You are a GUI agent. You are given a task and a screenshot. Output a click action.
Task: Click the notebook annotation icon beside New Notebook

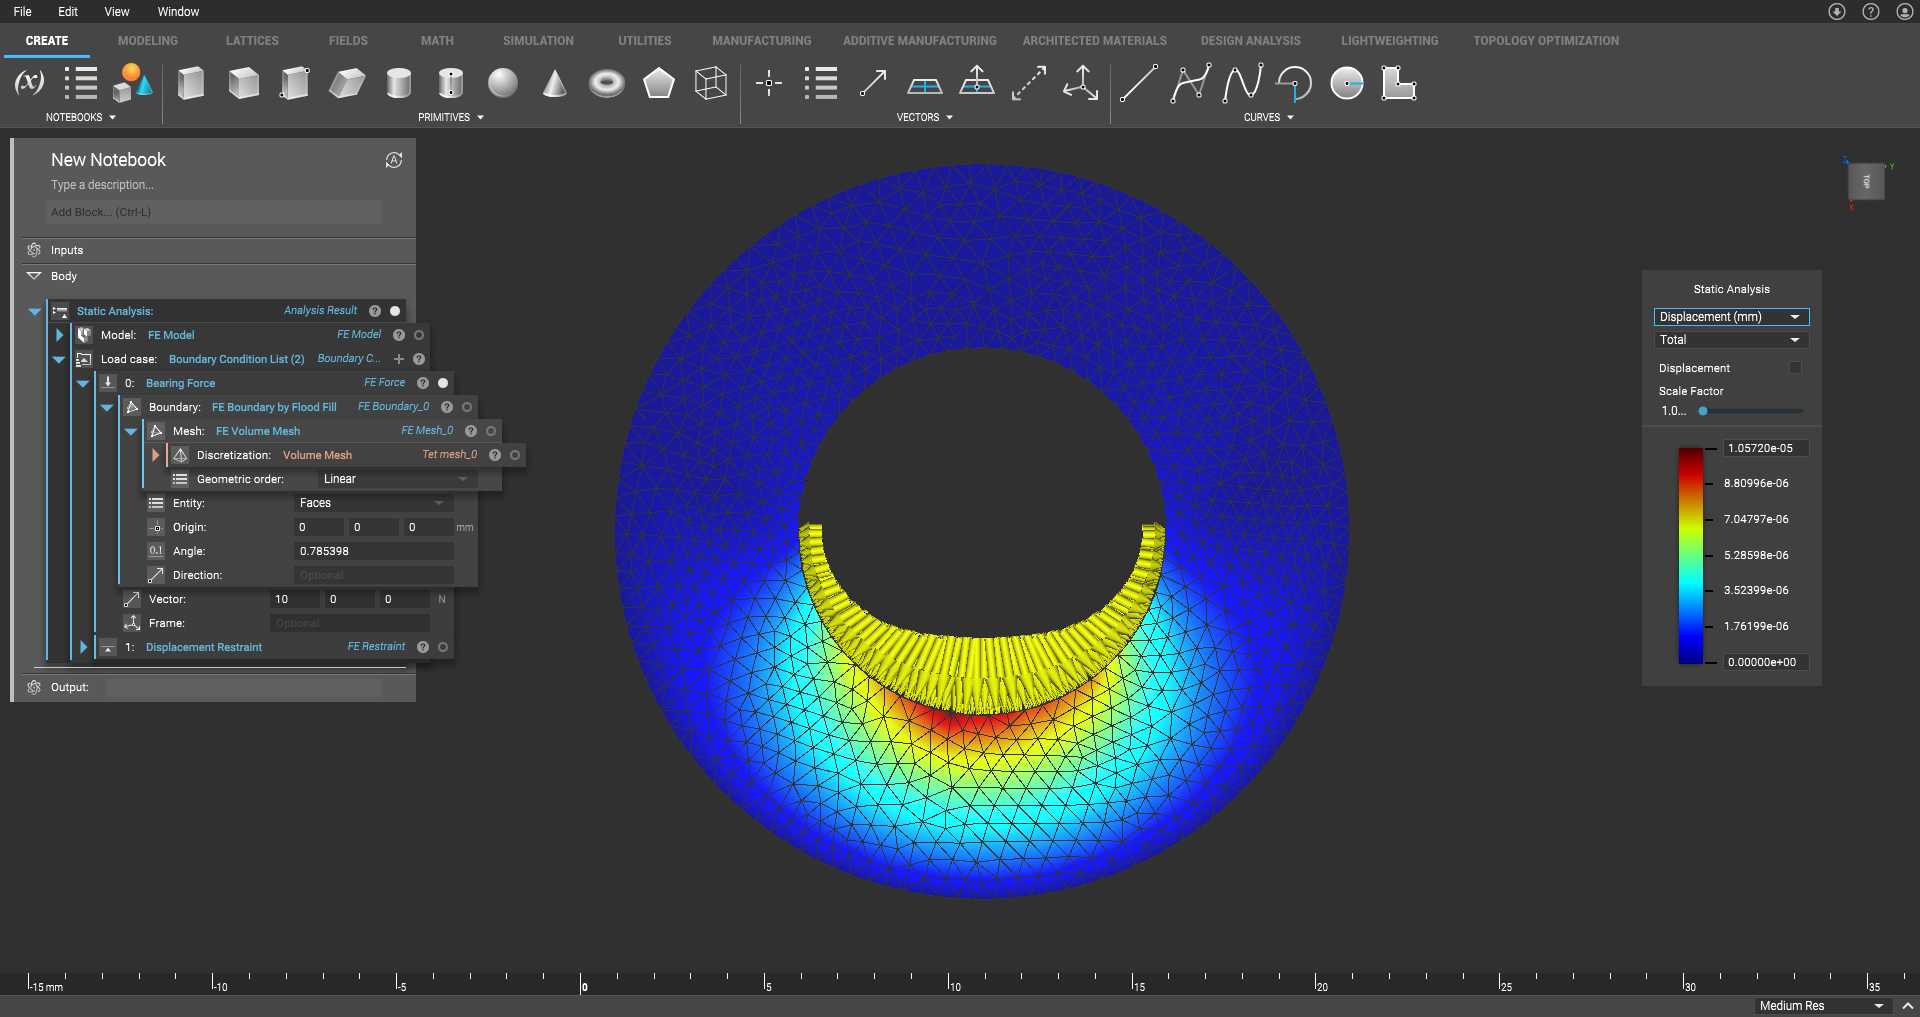(x=394, y=160)
